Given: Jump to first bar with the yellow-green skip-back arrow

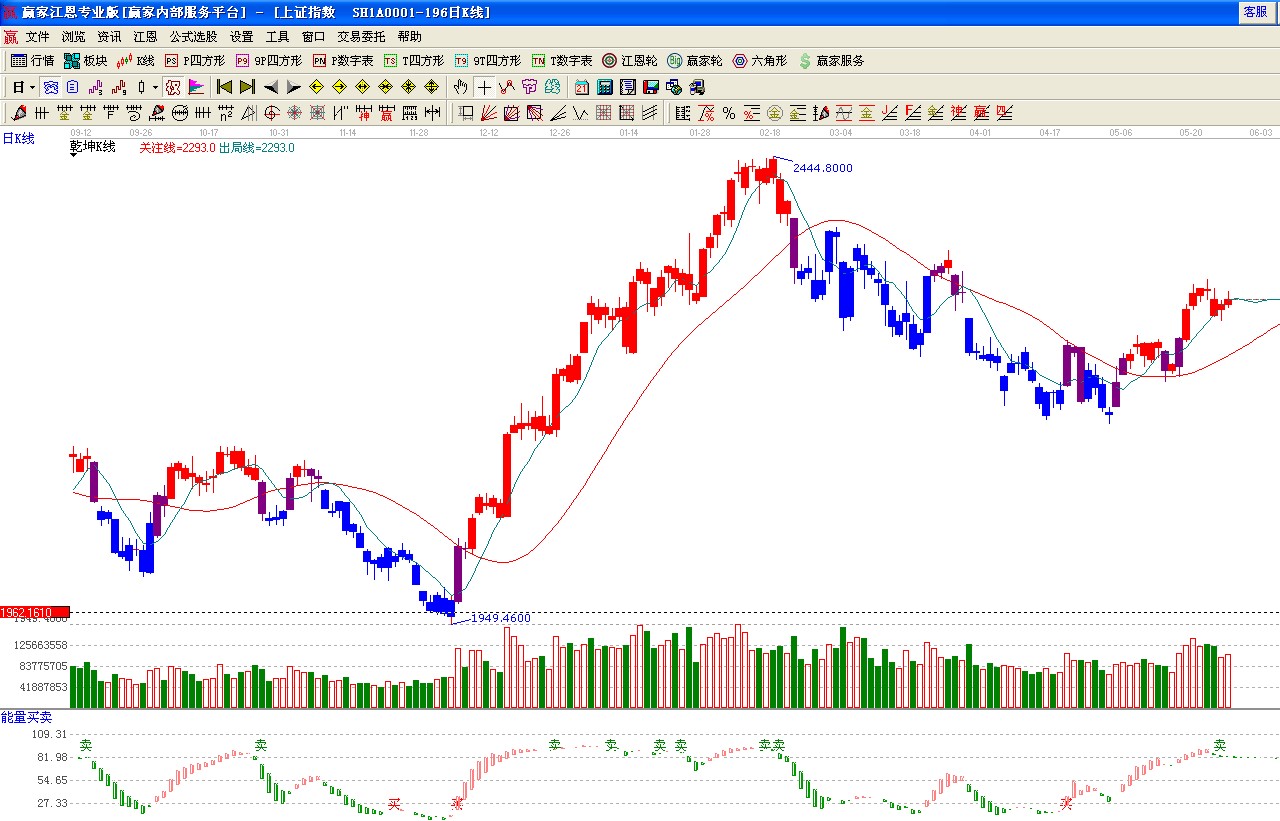Looking at the screenshot, I should tap(224, 87).
